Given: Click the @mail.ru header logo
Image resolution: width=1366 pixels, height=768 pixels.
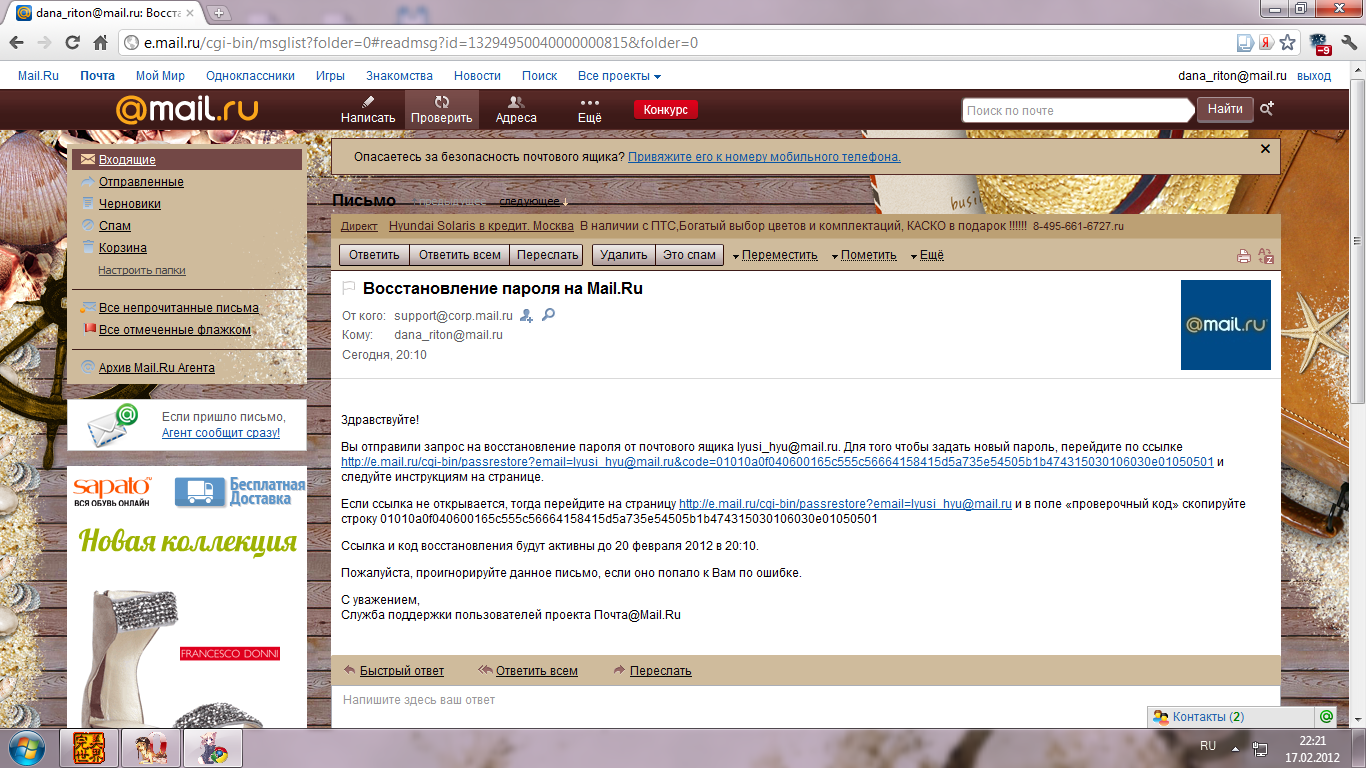Looking at the screenshot, I should pyautogui.click(x=187, y=110).
